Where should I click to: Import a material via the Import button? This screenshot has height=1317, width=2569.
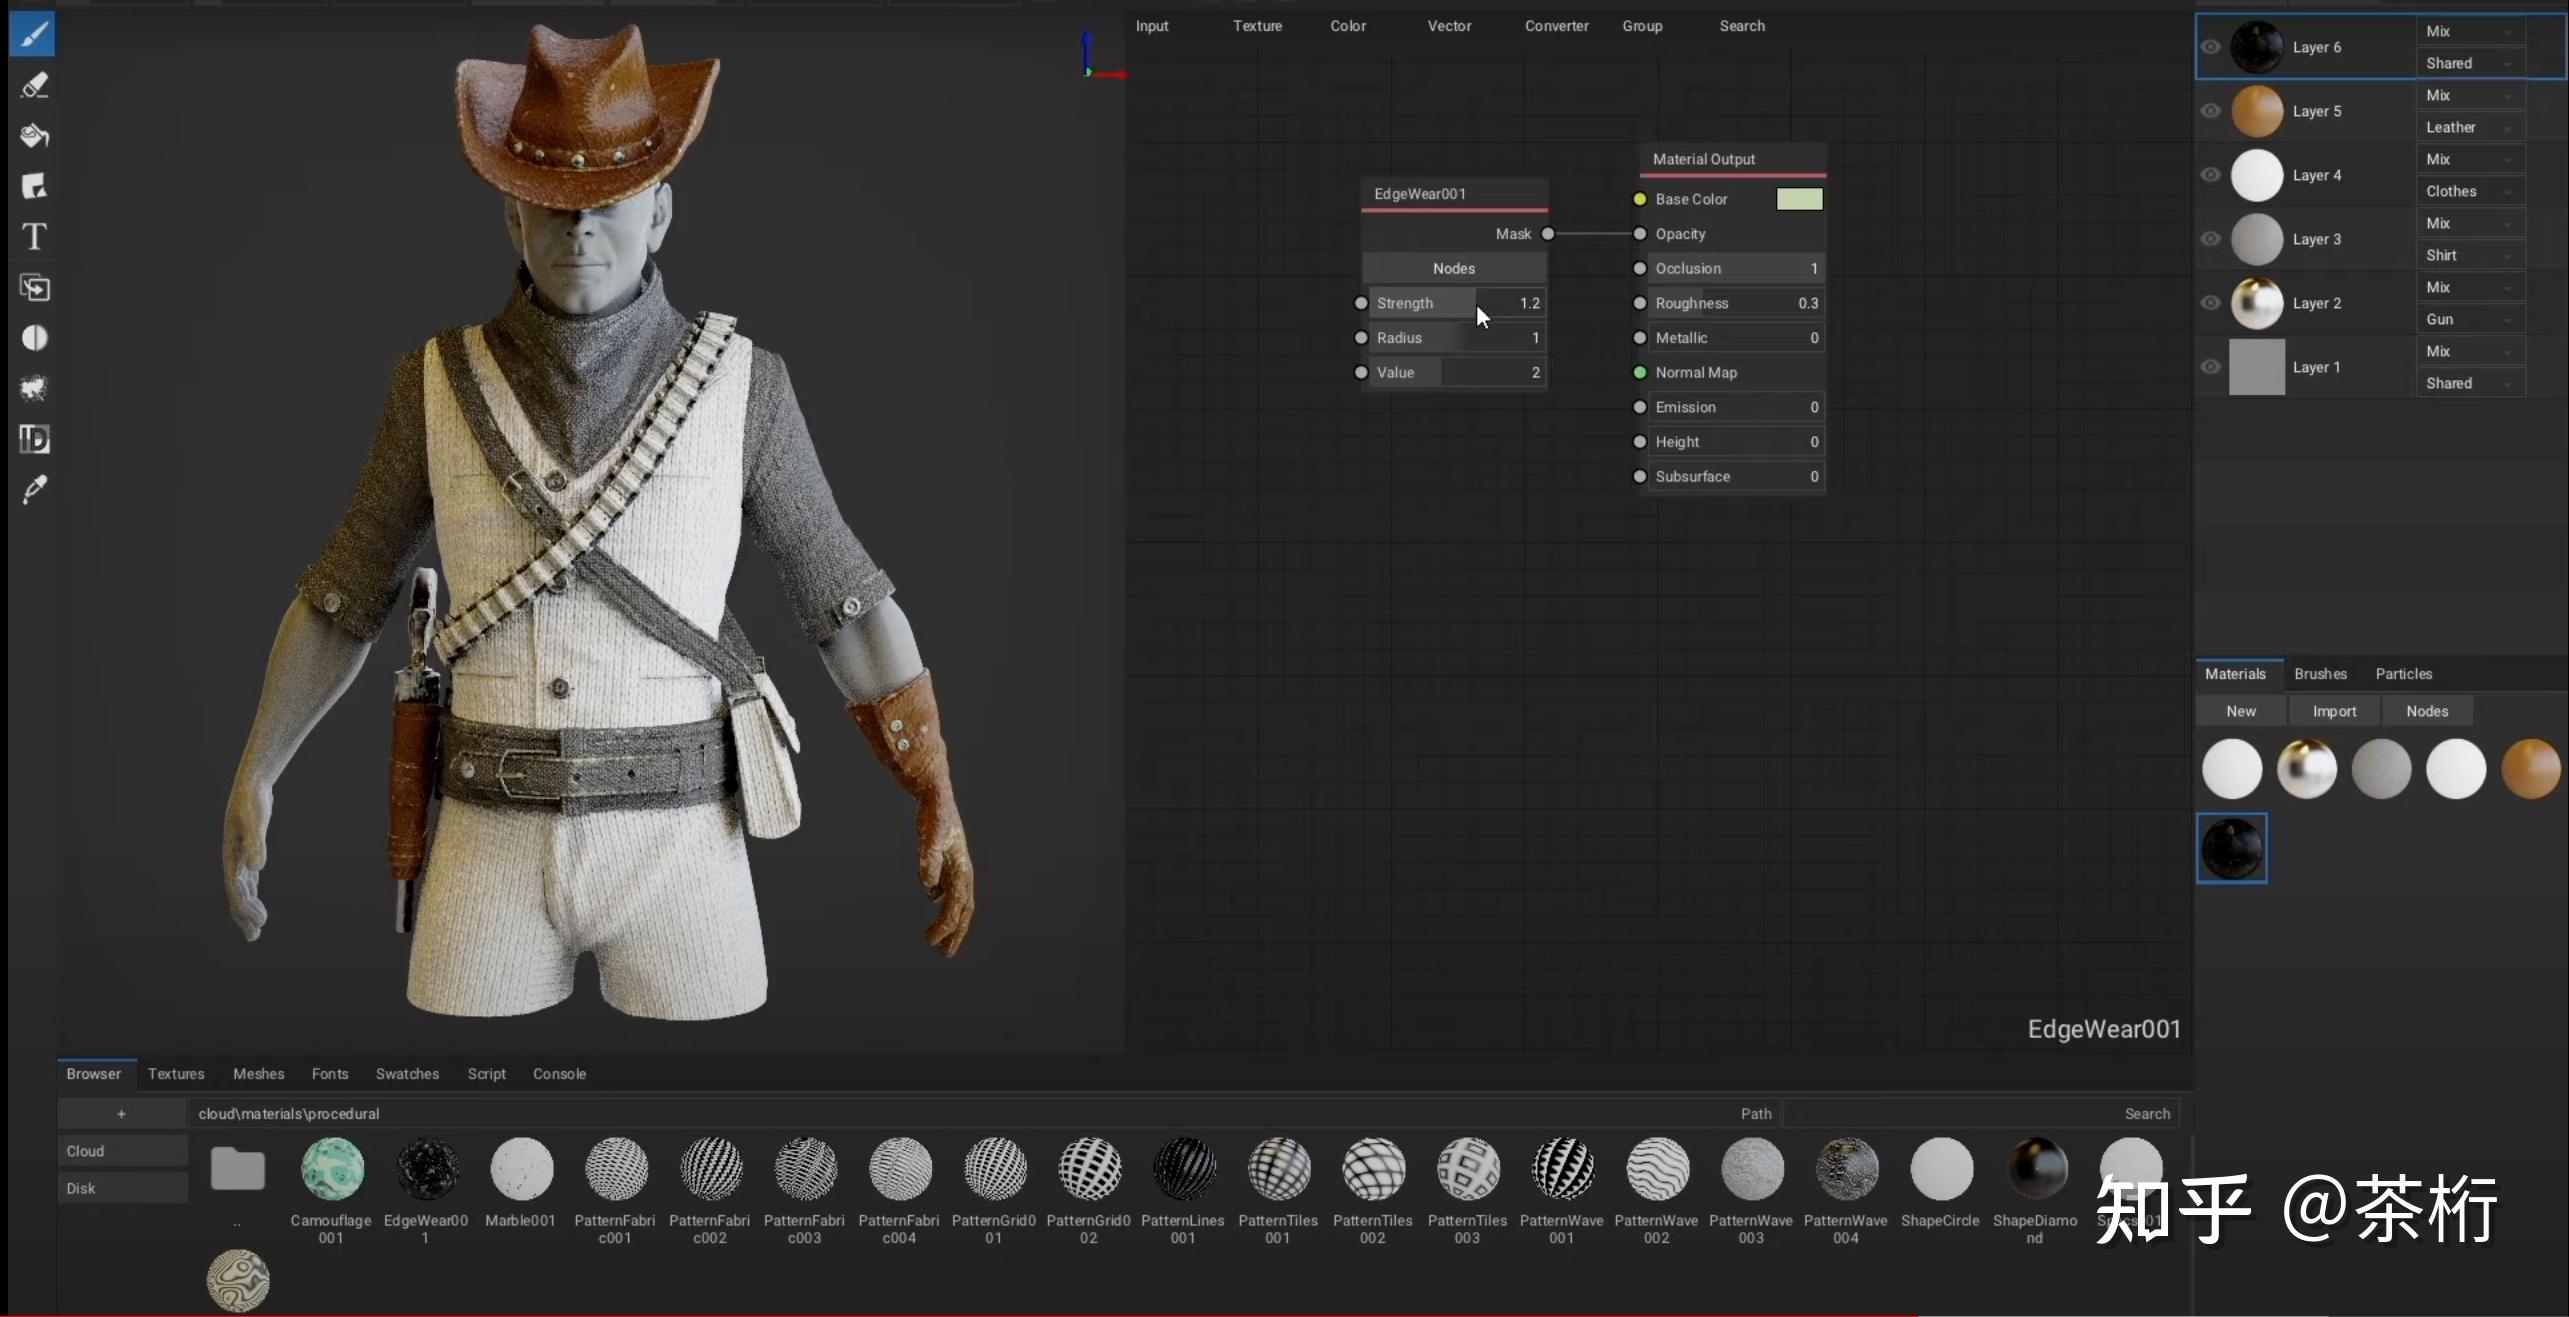(2334, 711)
